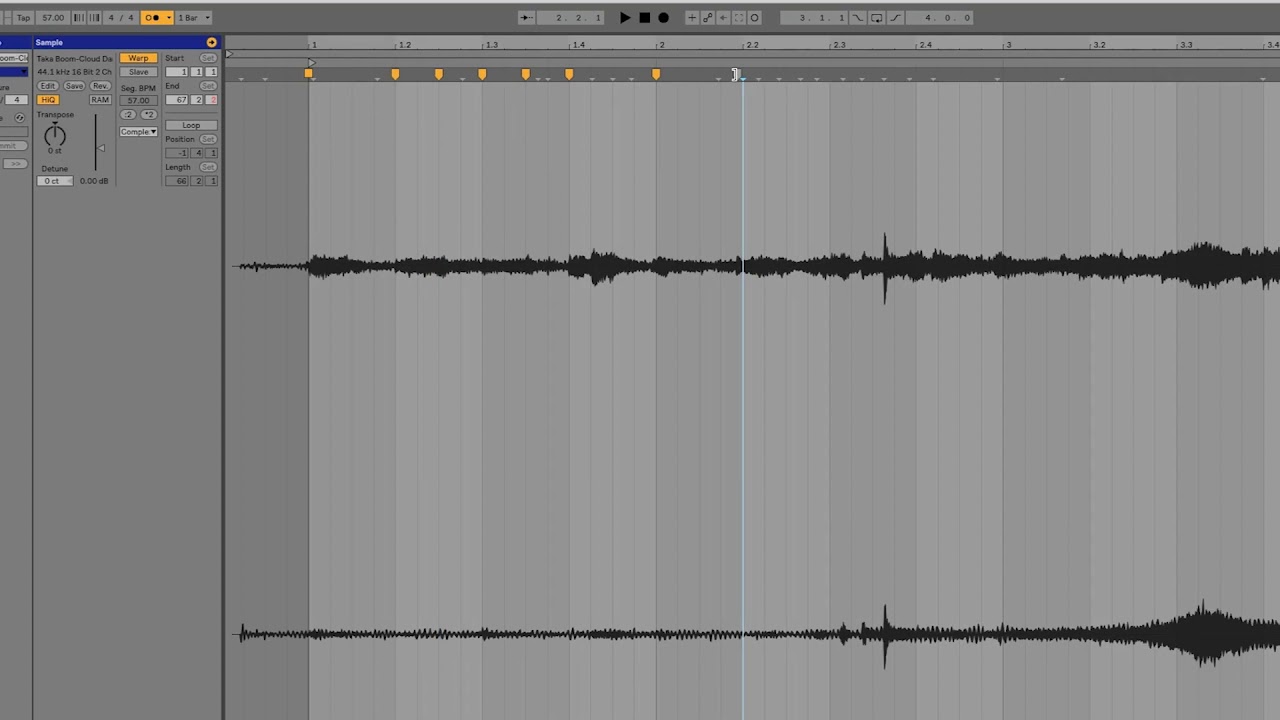
Task: Click the Set button next to End
Action: point(208,86)
